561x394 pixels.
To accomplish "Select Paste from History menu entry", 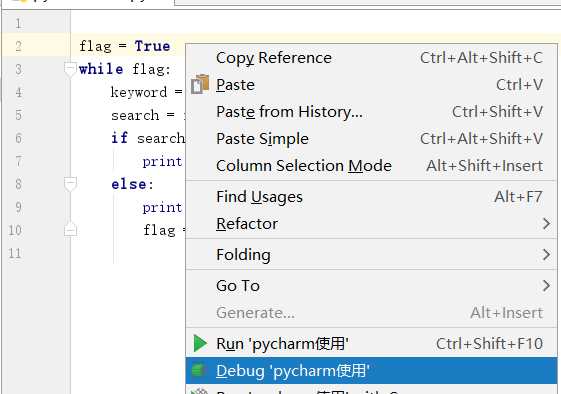I will pyautogui.click(x=371, y=112).
